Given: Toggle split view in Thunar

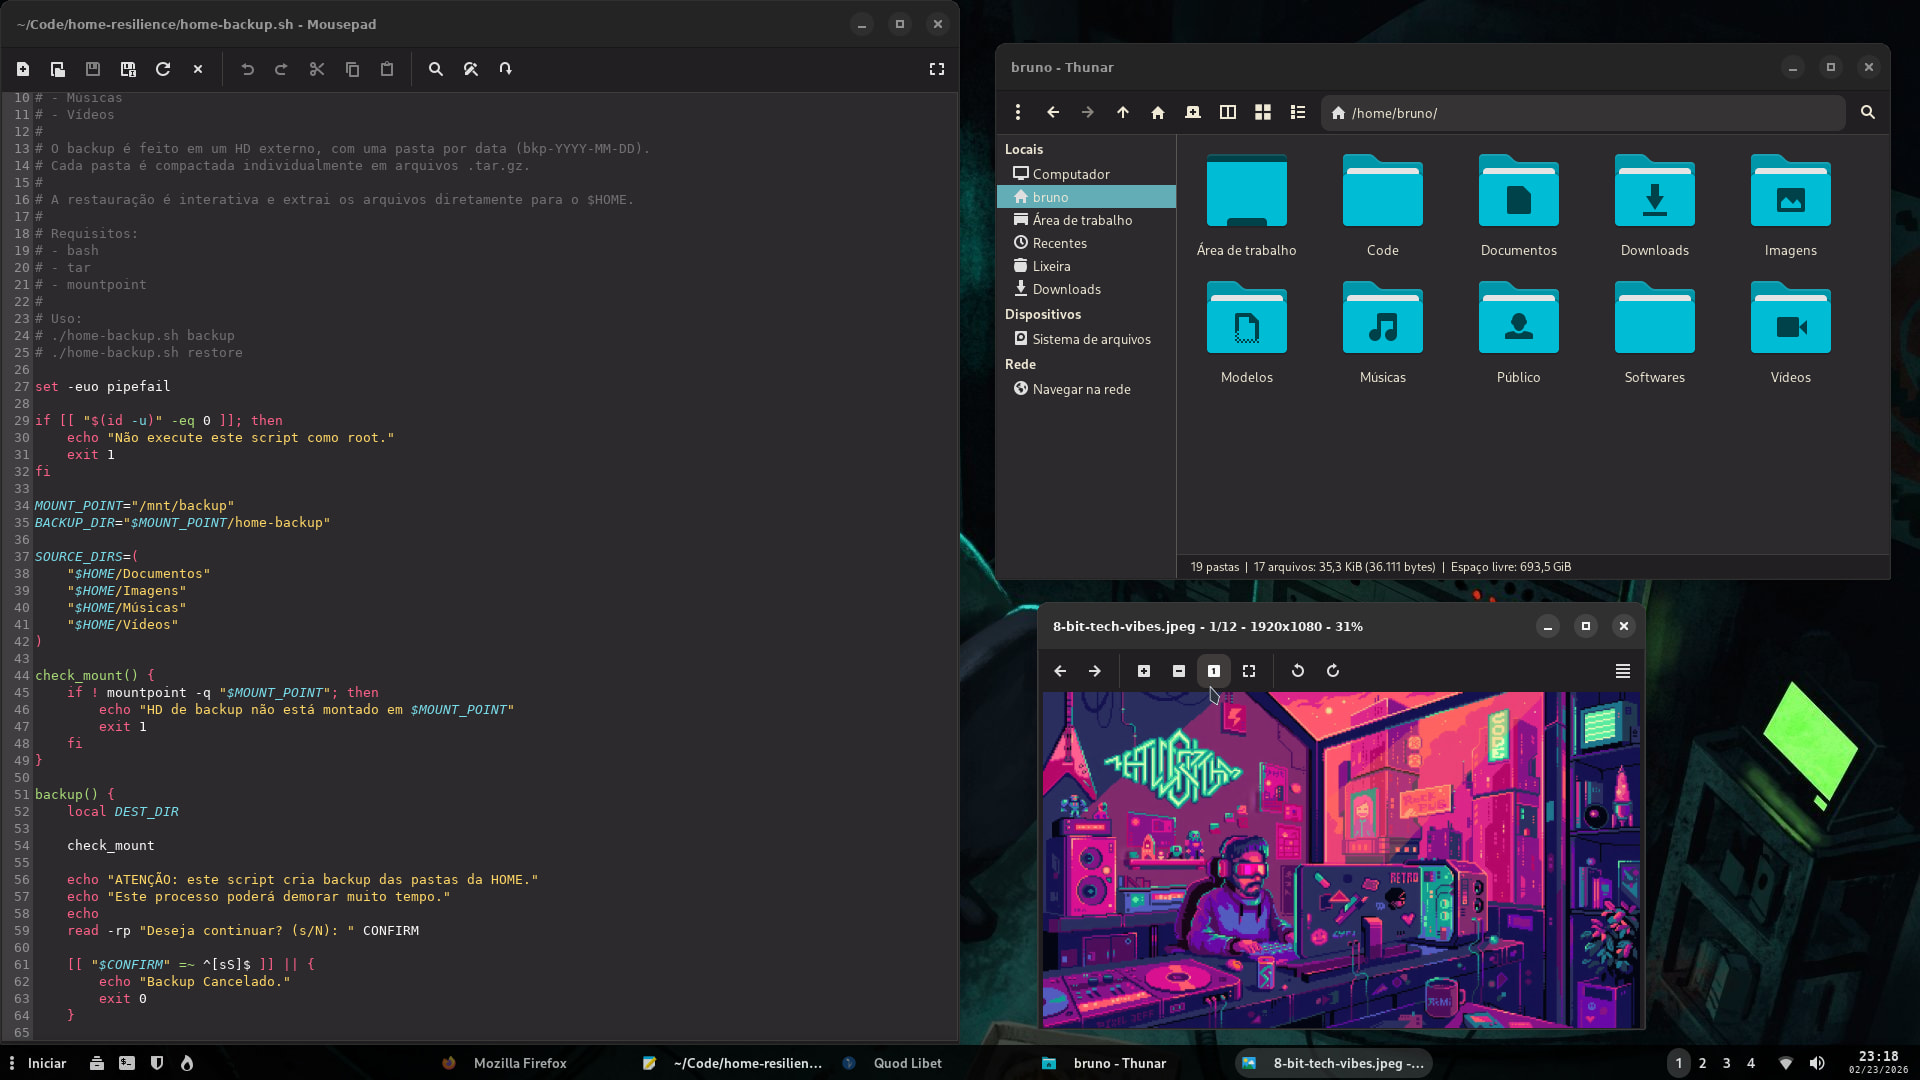Looking at the screenshot, I should coord(1228,113).
